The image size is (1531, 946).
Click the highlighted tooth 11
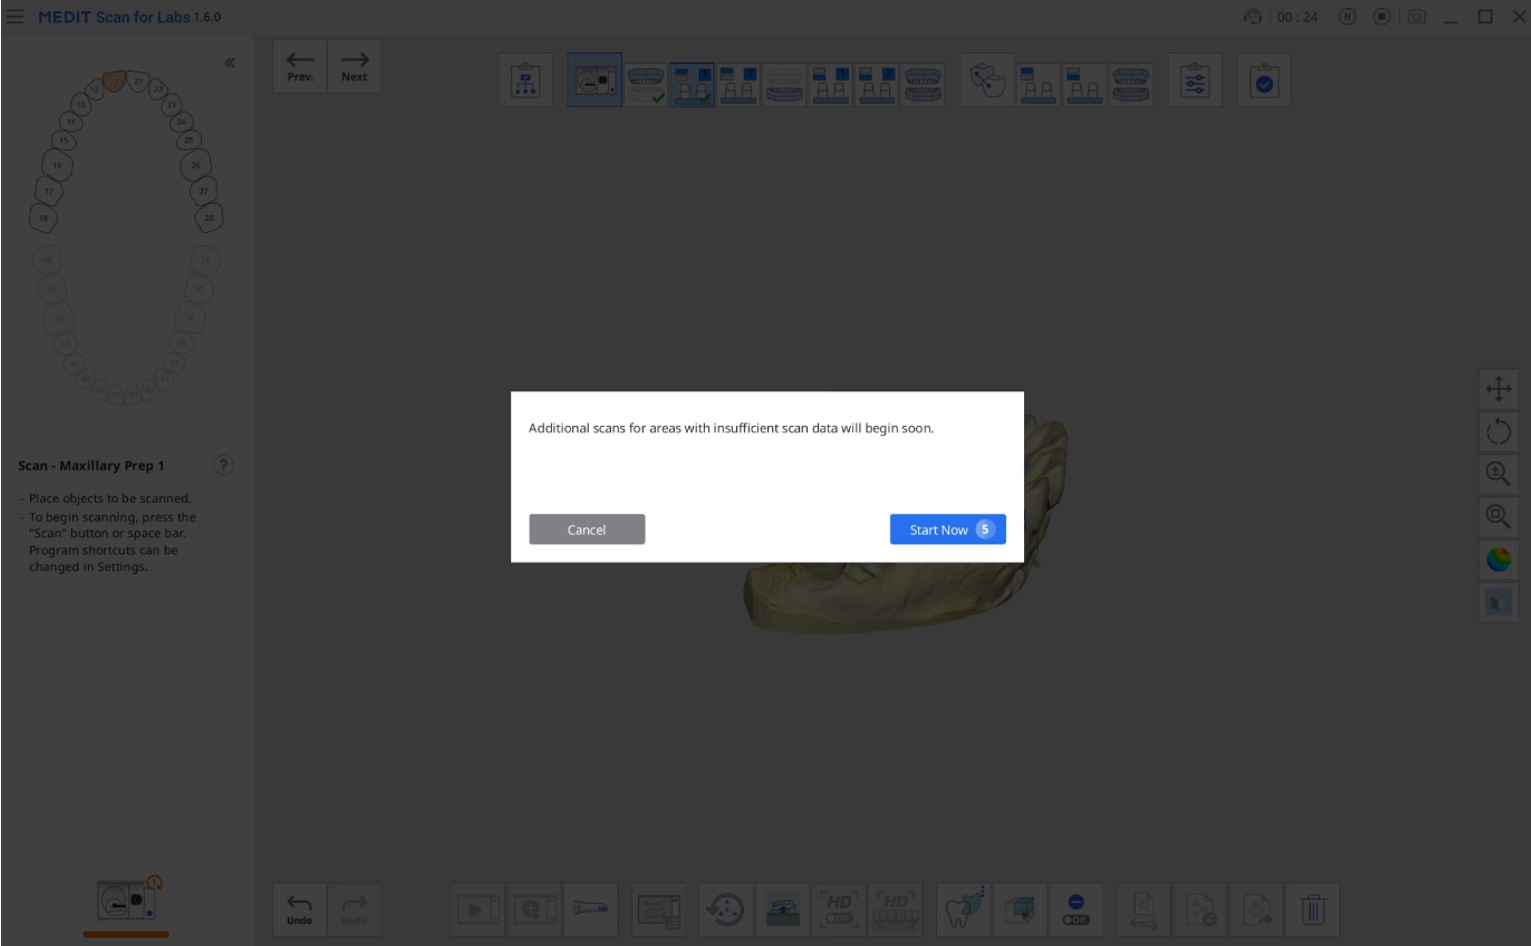(114, 81)
